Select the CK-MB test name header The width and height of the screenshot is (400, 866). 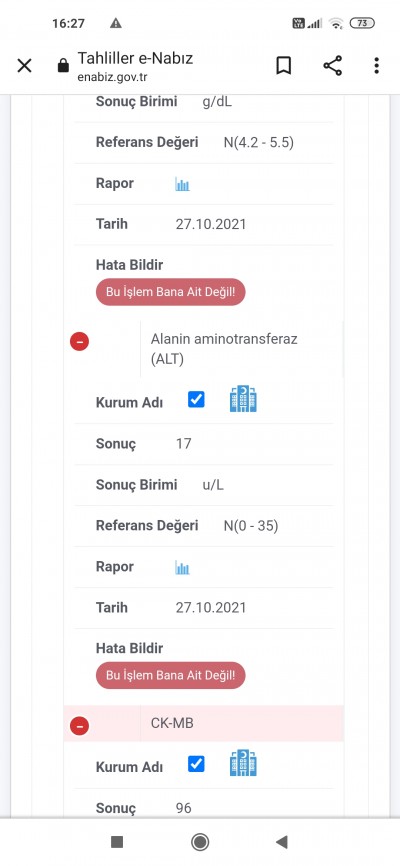point(172,722)
